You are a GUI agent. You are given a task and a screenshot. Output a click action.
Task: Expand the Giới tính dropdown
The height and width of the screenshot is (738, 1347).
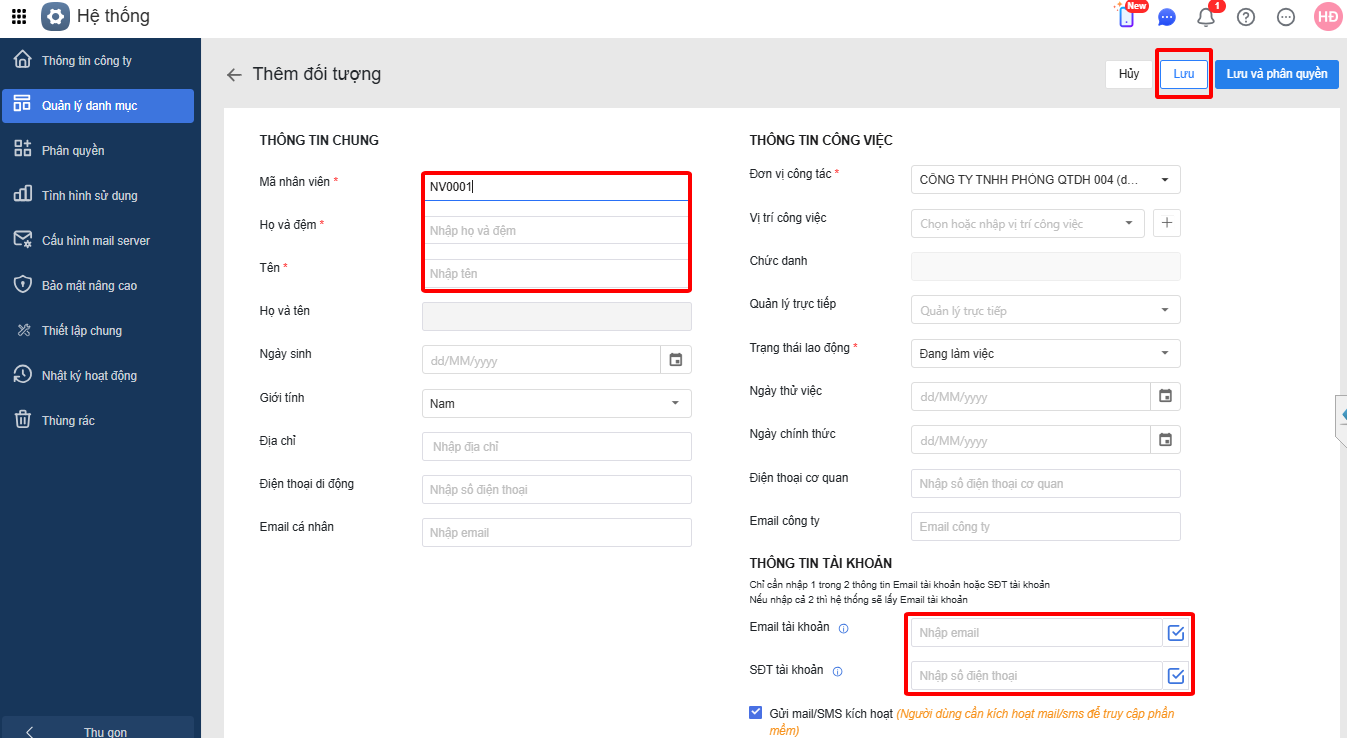pyautogui.click(x=675, y=404)
